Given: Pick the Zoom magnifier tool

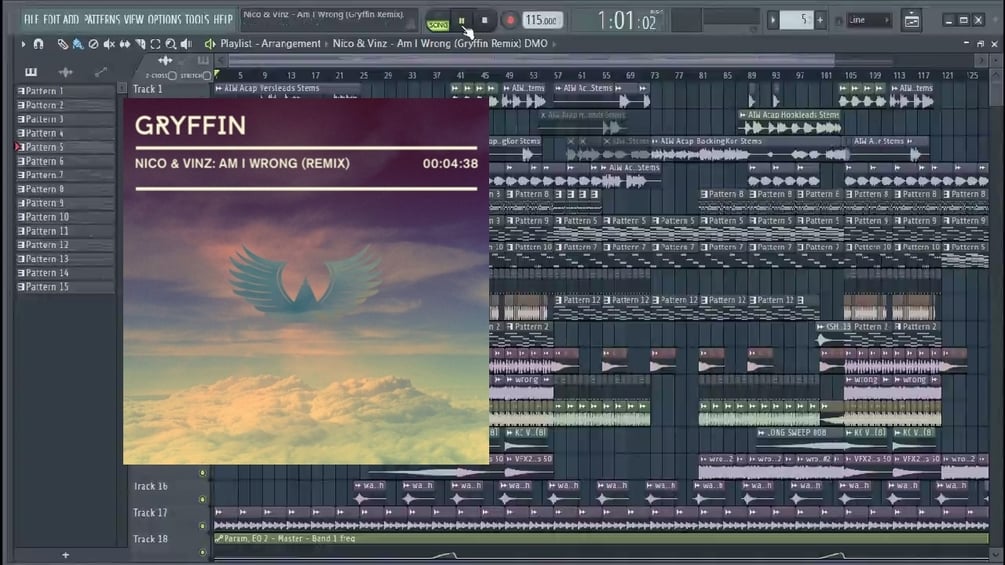Looking at the screenshot, I should click(171, 44).
